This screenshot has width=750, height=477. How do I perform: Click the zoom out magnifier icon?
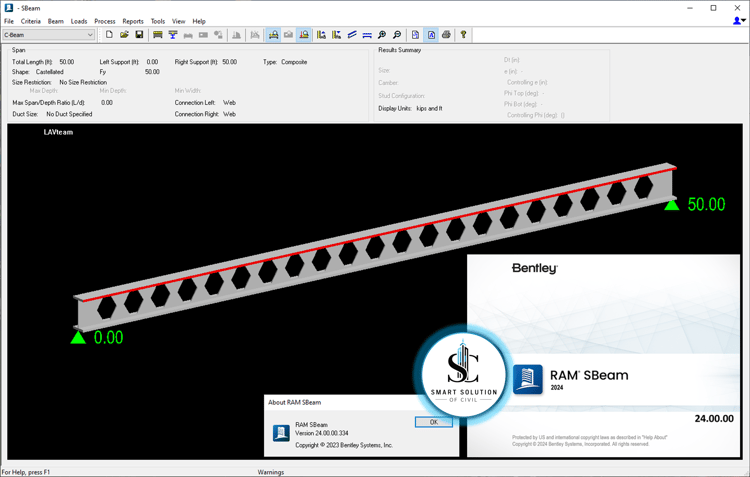point(397,34)
